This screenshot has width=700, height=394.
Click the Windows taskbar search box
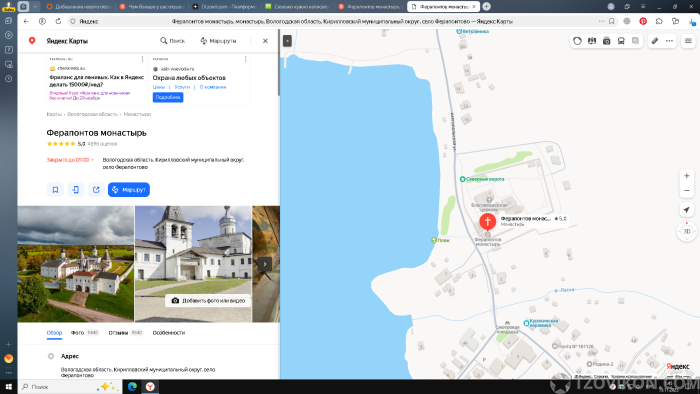[70, 387]
